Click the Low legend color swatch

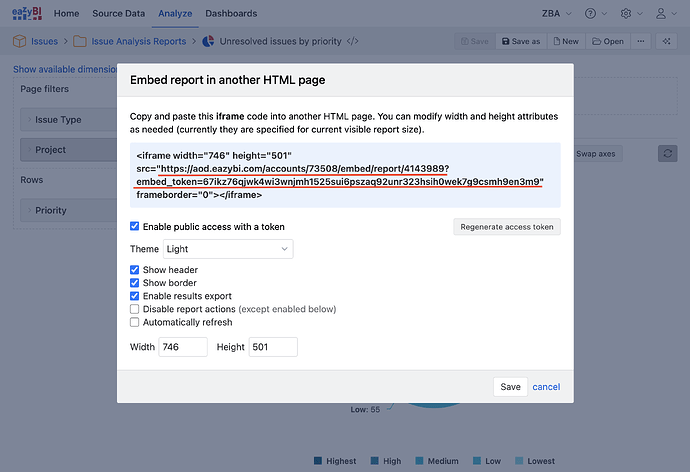(x=477, y=461)
